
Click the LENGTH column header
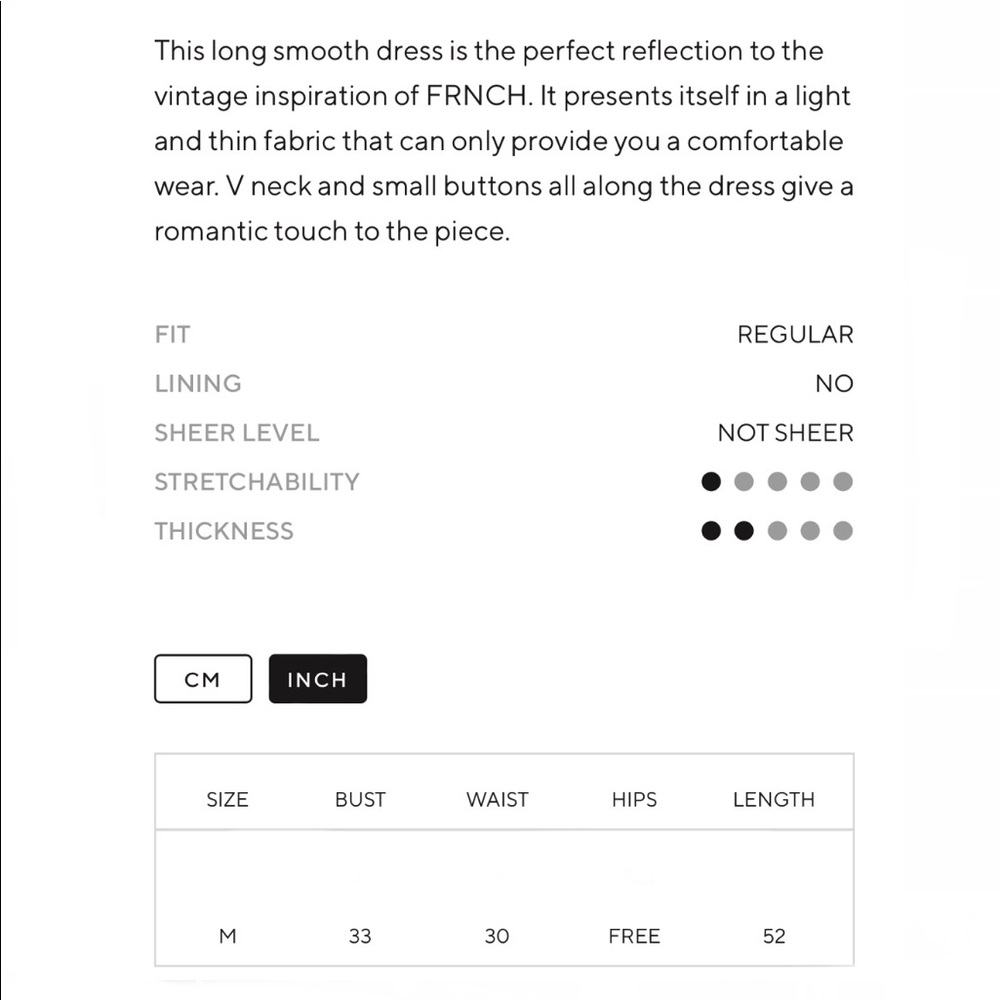[774, 799]
